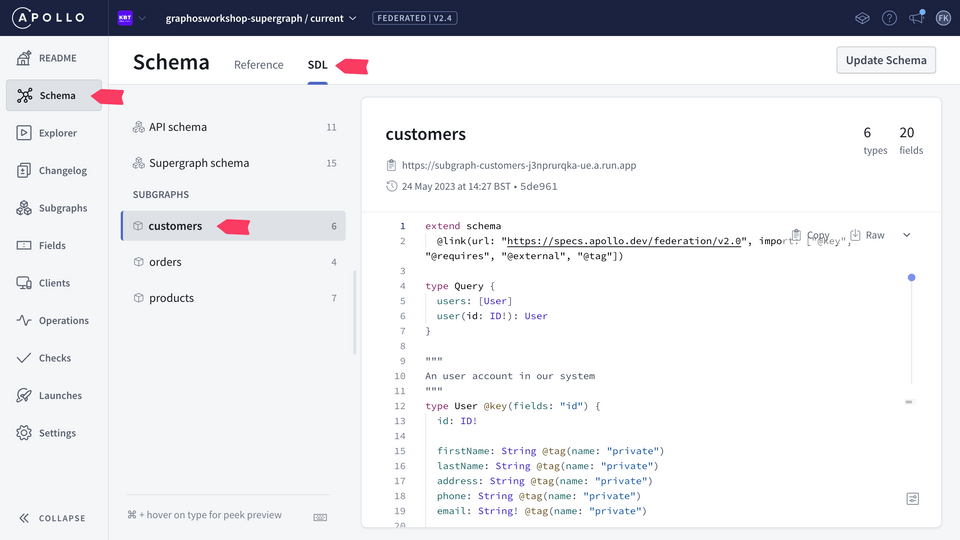Click the ID type on line 13
Image resolution: width=960 pixels, height=540 pixels.
466,421
